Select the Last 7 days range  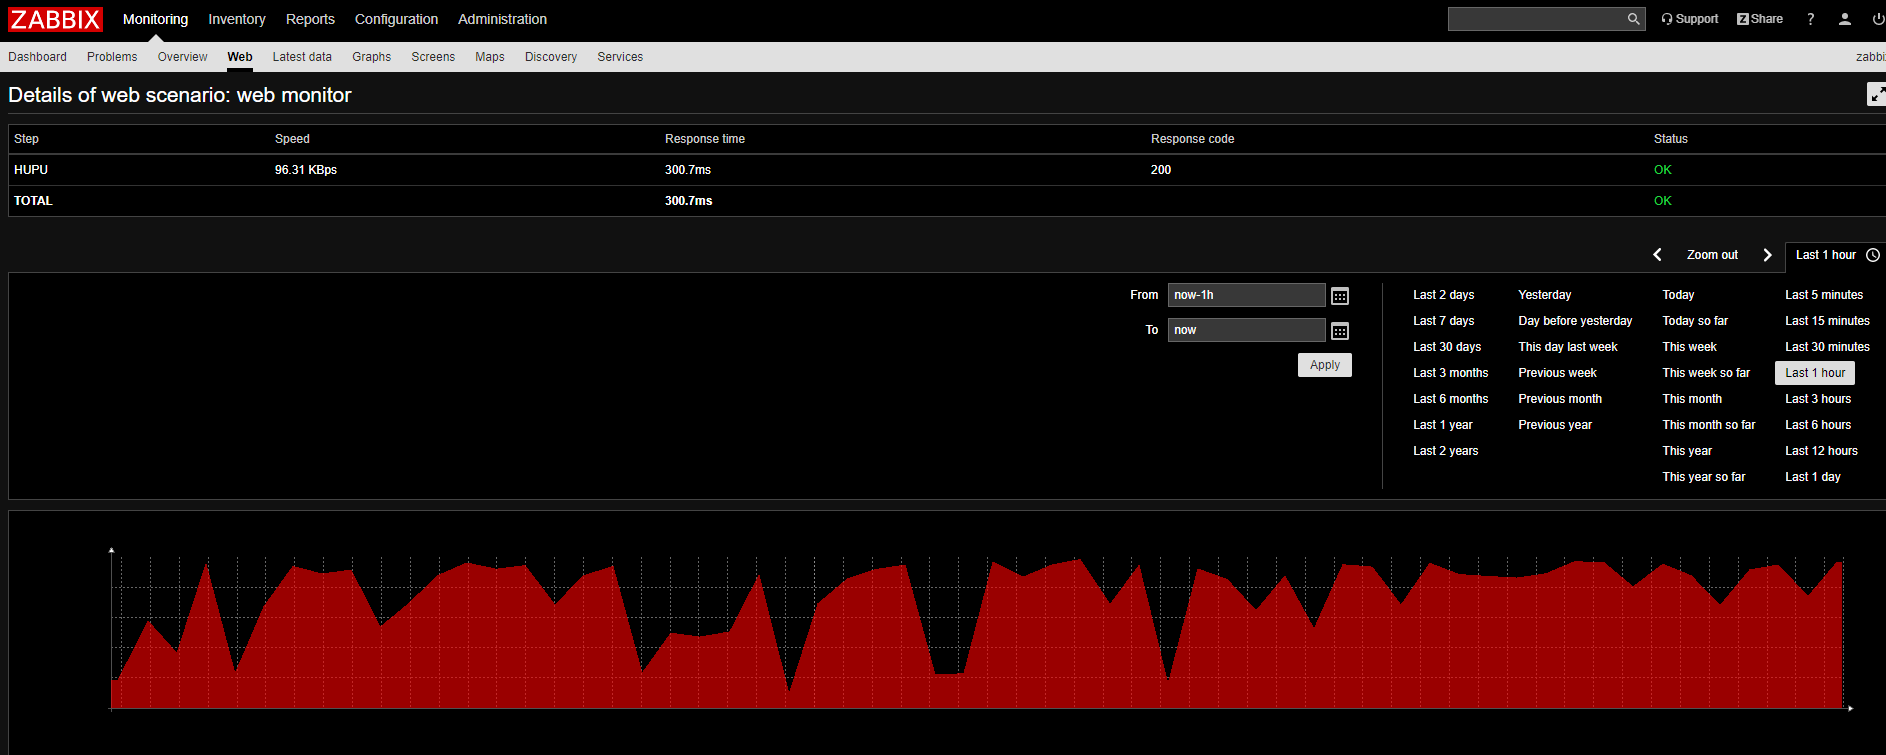1443,321
